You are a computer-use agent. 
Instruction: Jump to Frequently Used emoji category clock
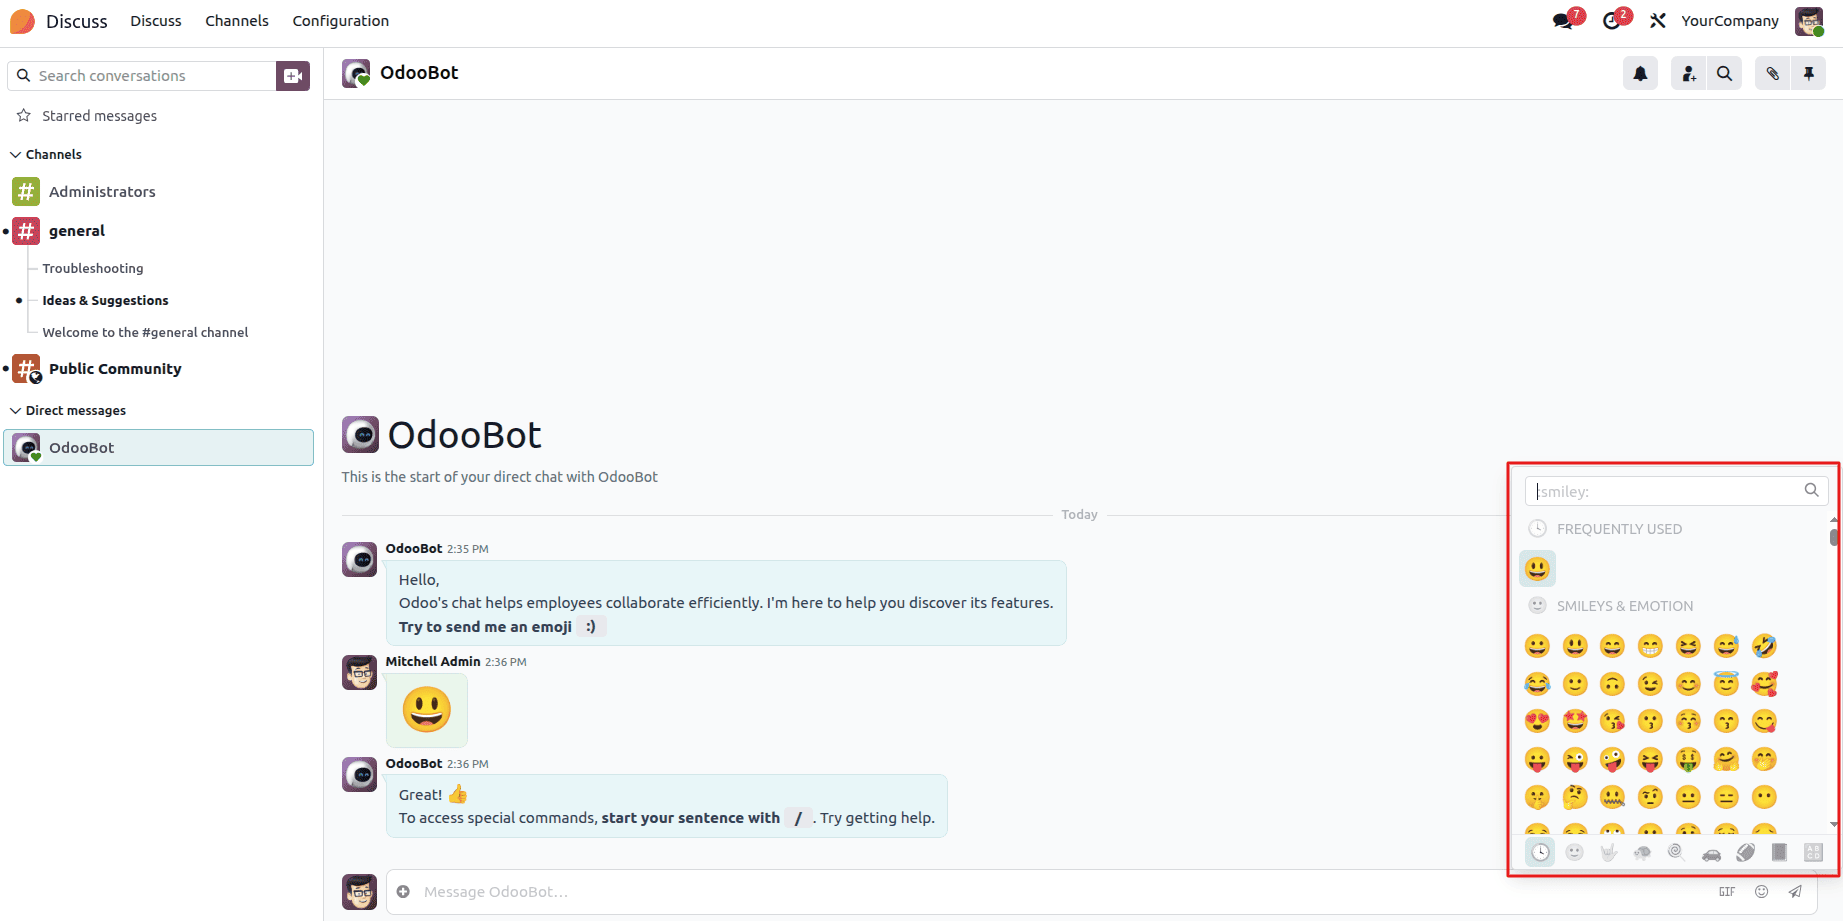(1540, 852)
